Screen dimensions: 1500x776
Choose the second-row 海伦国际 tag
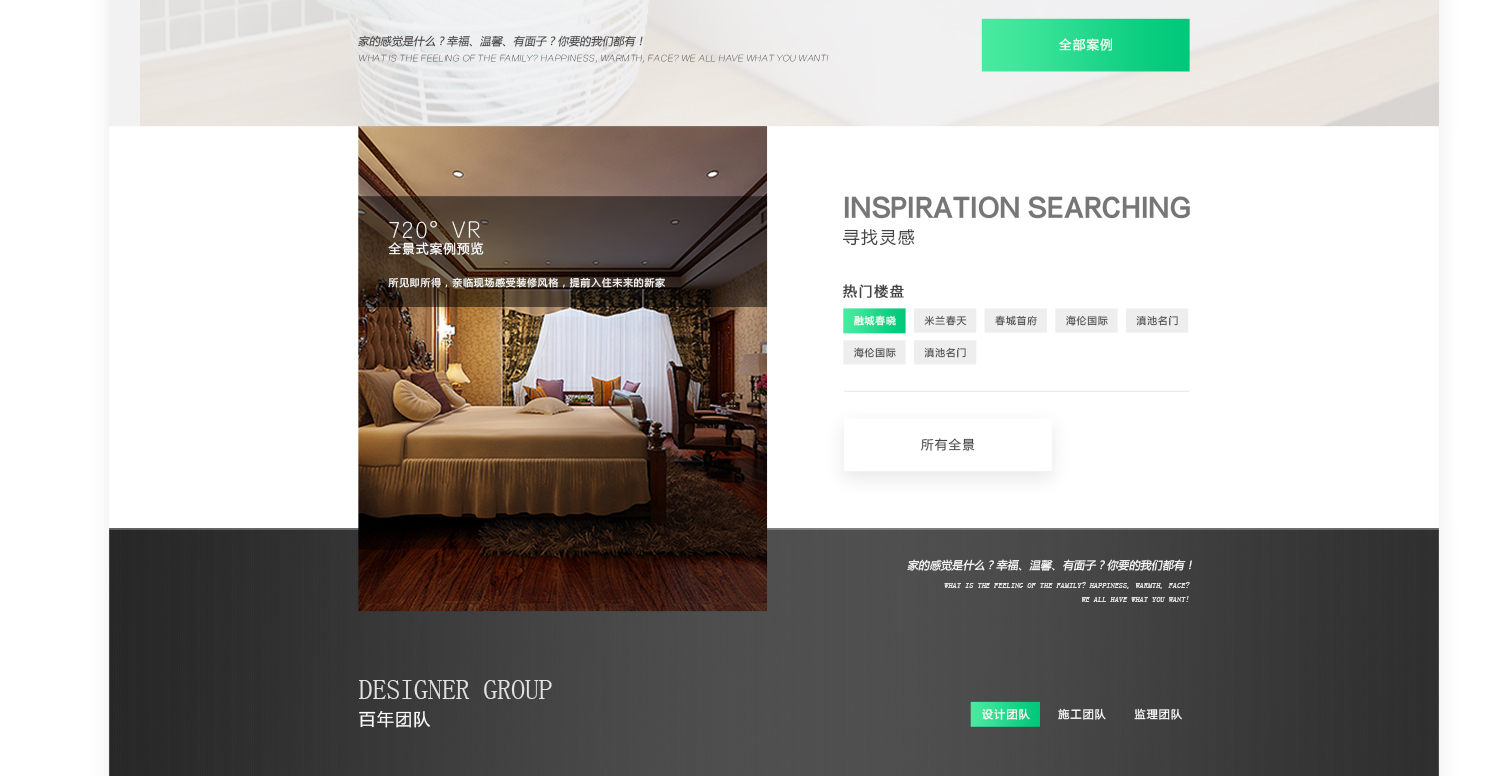tap(874, 353)
